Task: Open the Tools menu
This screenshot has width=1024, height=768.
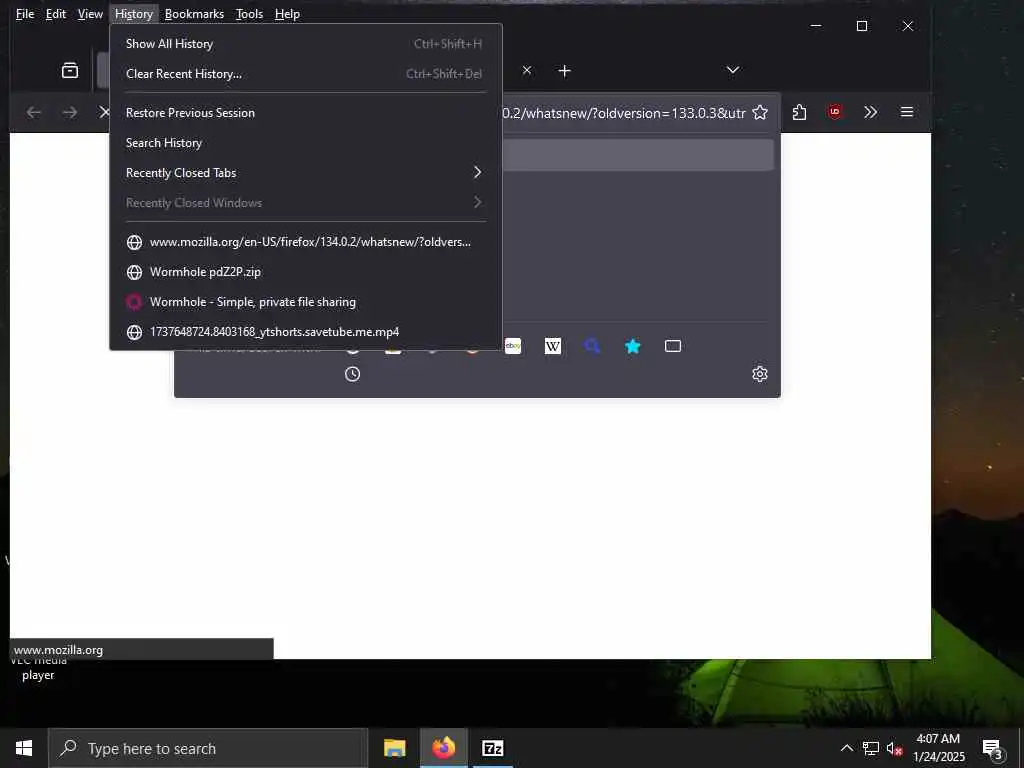Action: pyautogui.click(x=249, y=14)
